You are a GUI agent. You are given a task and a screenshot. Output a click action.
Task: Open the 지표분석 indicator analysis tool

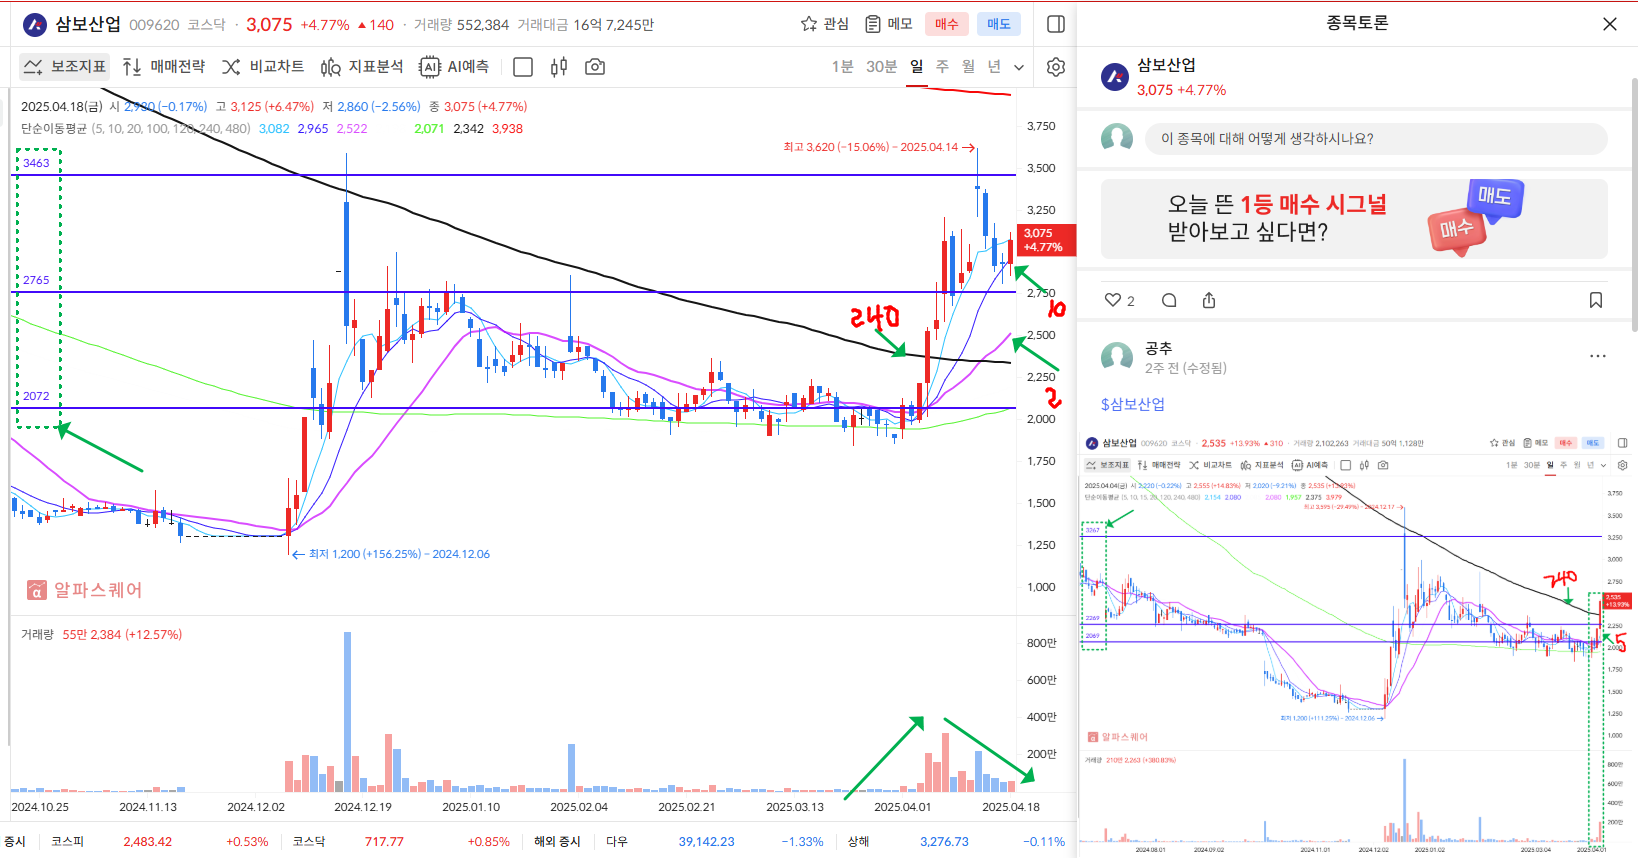(x=362, y=67)
